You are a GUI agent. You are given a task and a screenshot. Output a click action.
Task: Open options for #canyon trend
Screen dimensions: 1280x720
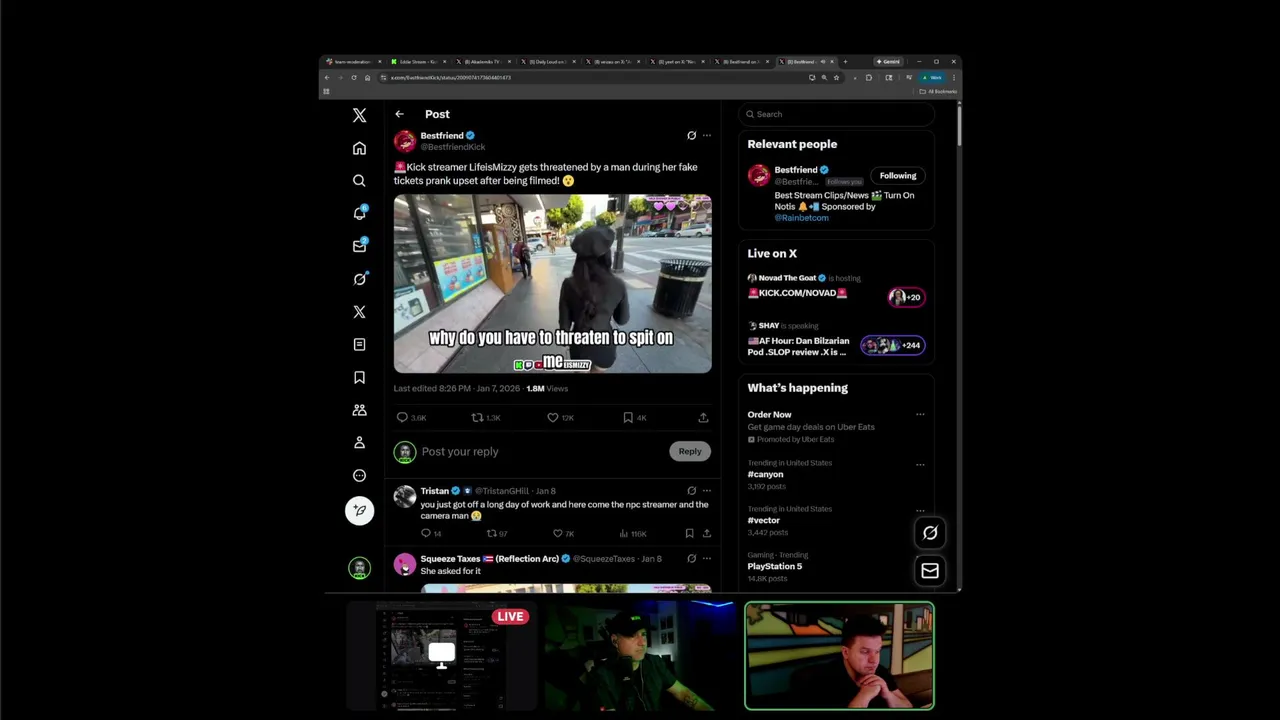pos(920,464)
